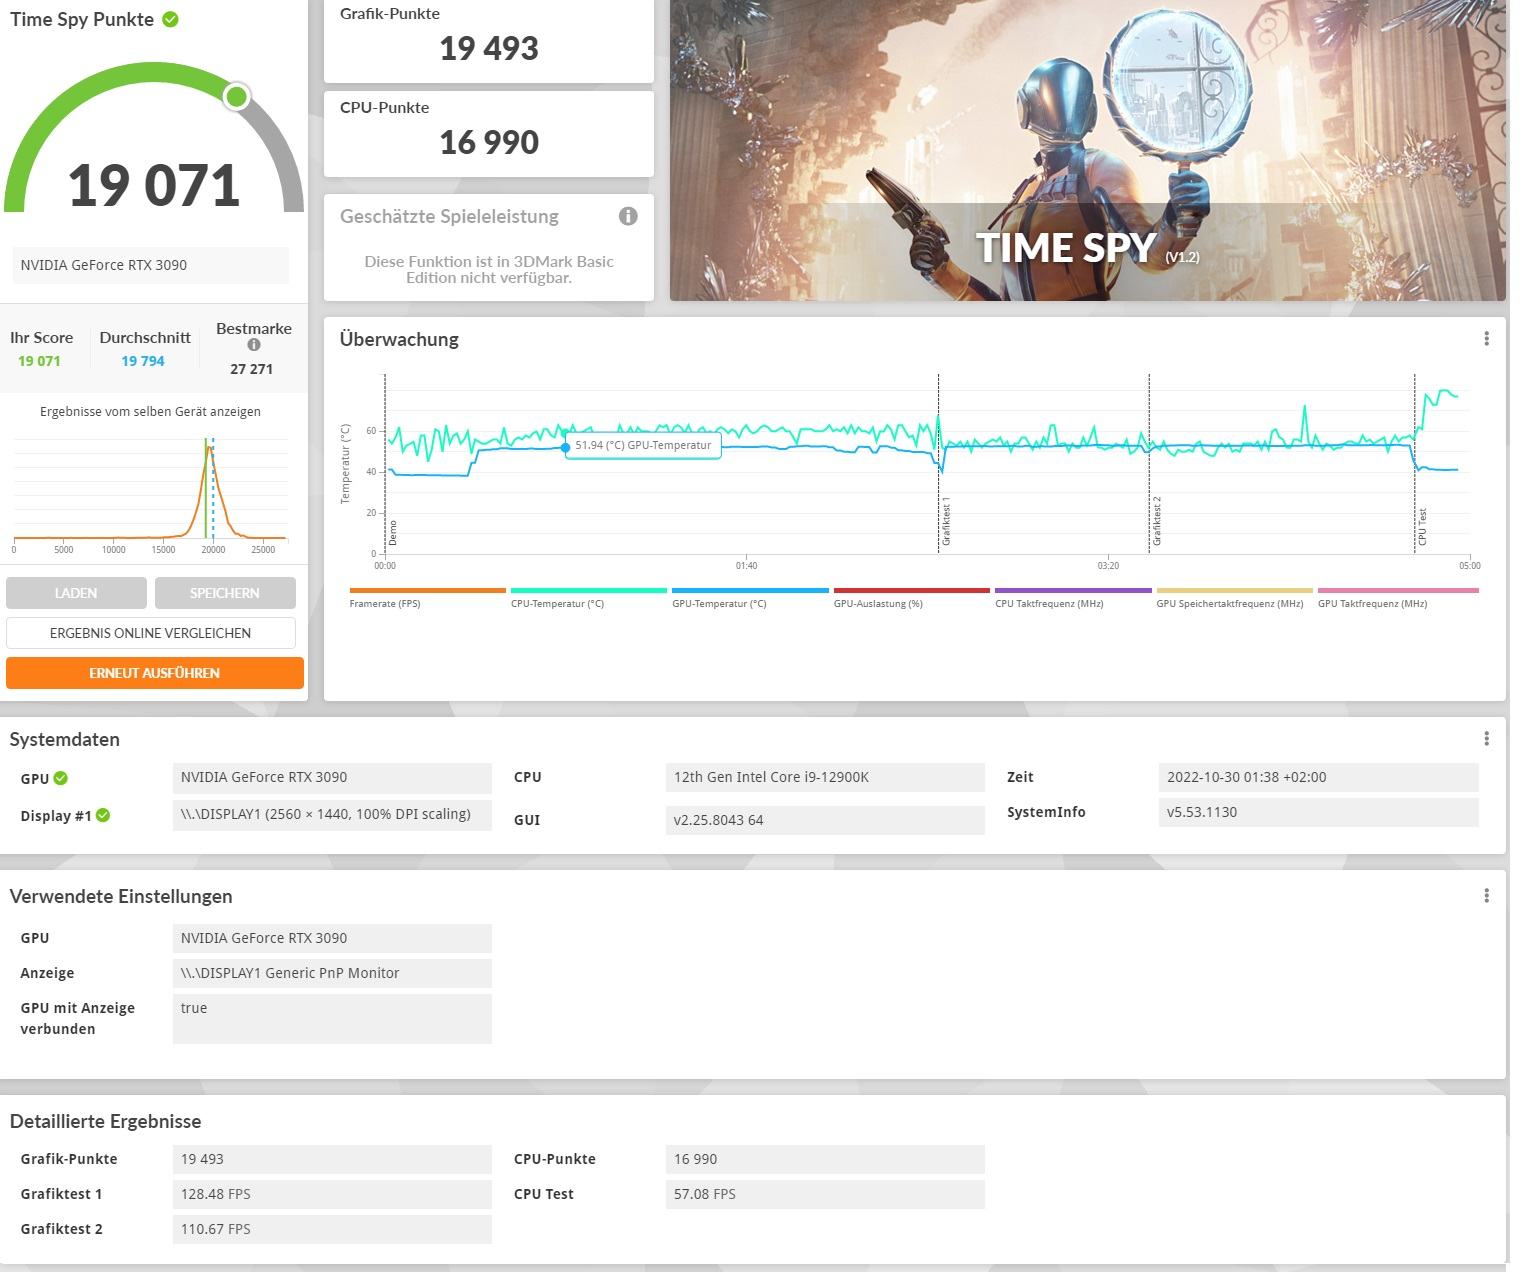
Task: Click the Time Spy hero banner image
Action: 1087,150
